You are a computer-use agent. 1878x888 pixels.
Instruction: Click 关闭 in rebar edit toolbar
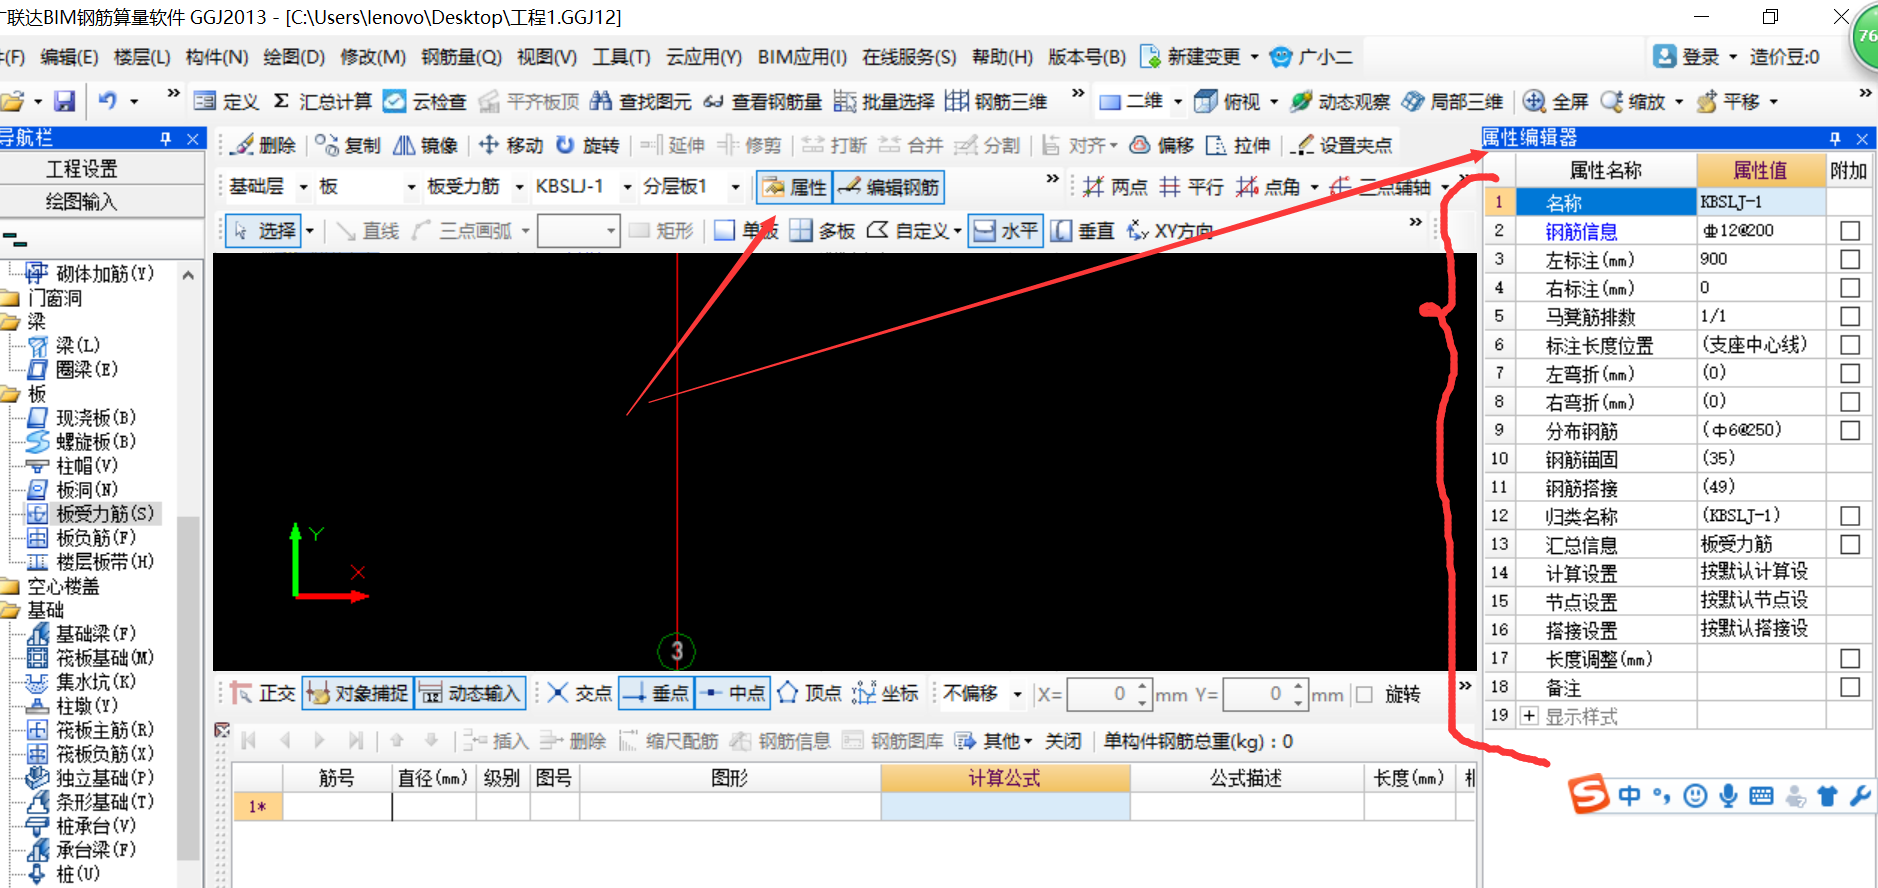click(x=1063, y=741)
